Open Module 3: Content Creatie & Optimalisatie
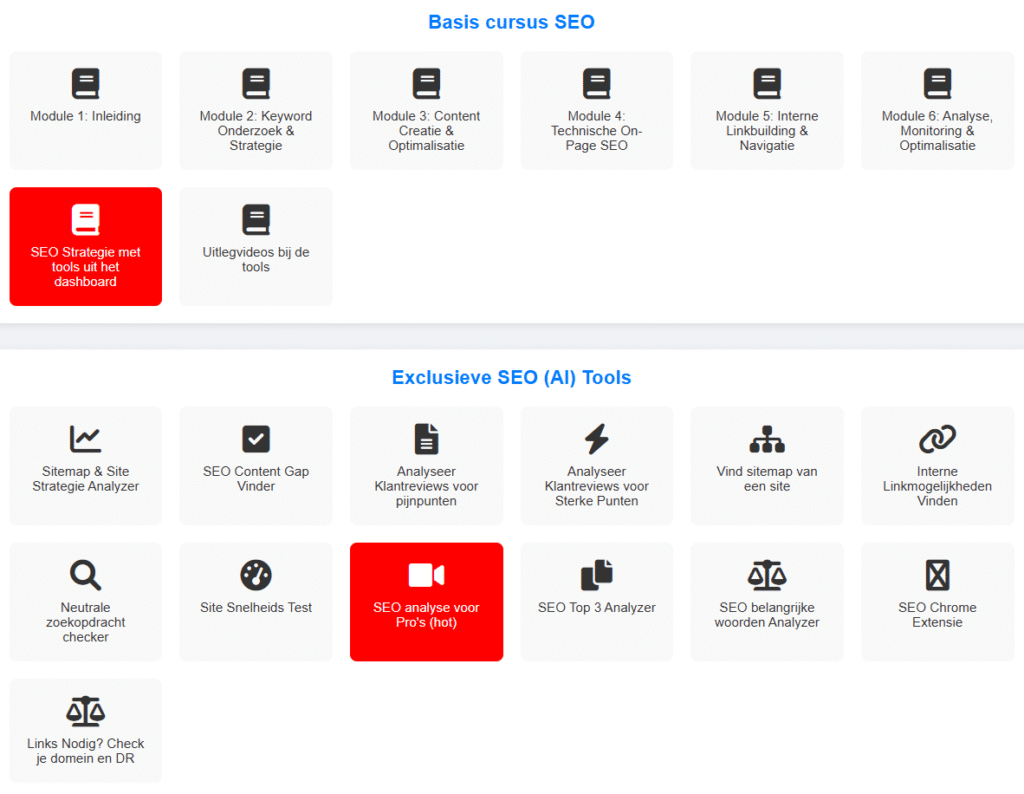 tap(426, 110)
